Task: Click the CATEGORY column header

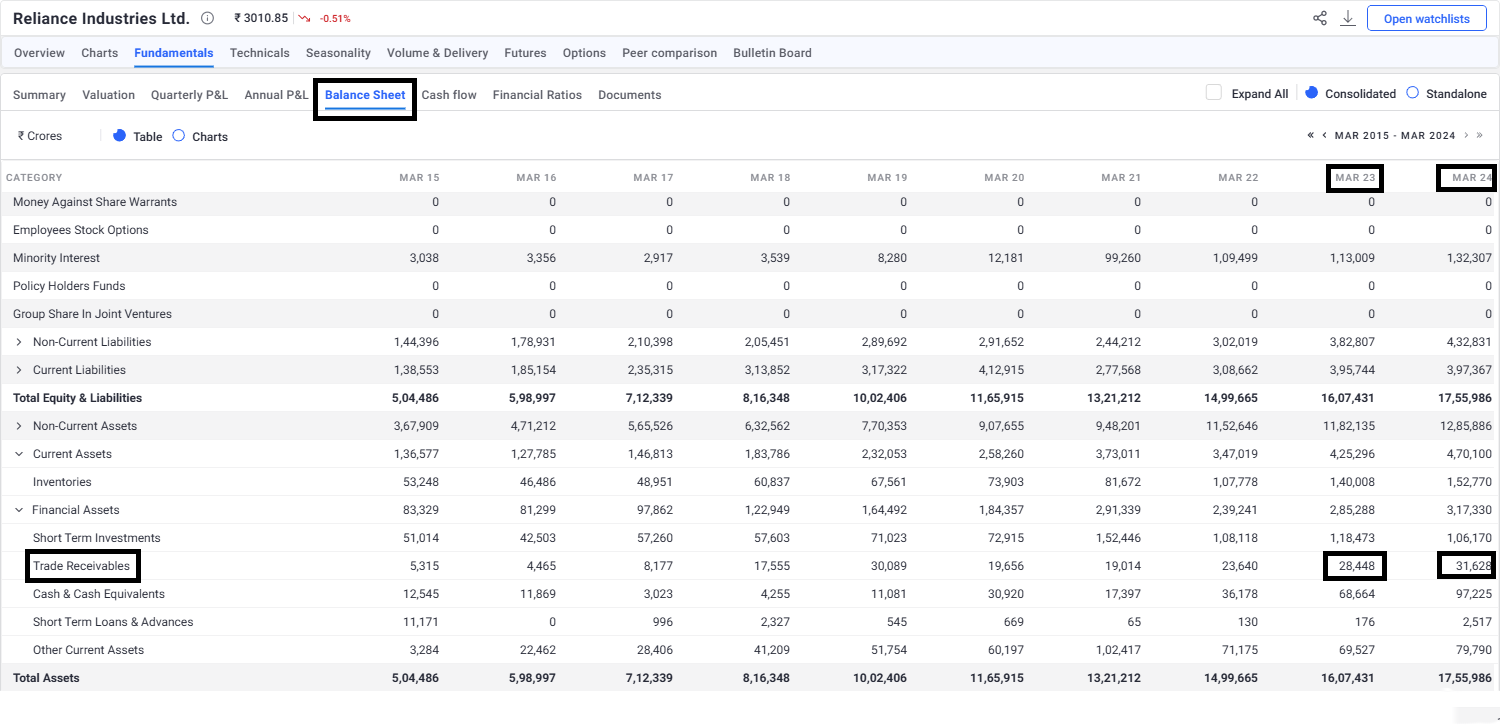Action: pos(34,178)
